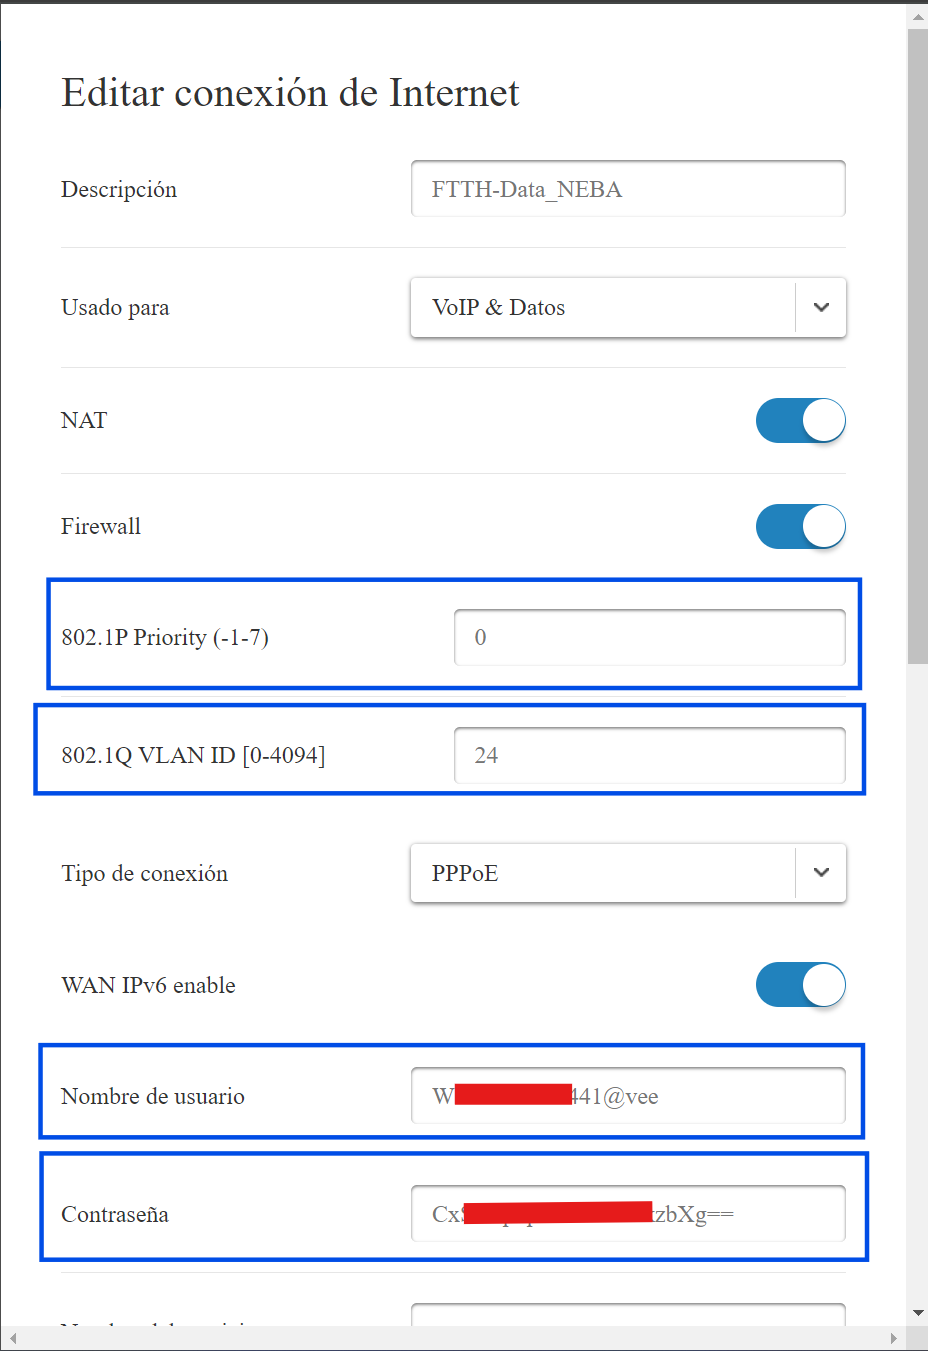Disable the WAN IPv6 enable toggle
This screenshot has height=1351, width=928.
pos(800,985)
